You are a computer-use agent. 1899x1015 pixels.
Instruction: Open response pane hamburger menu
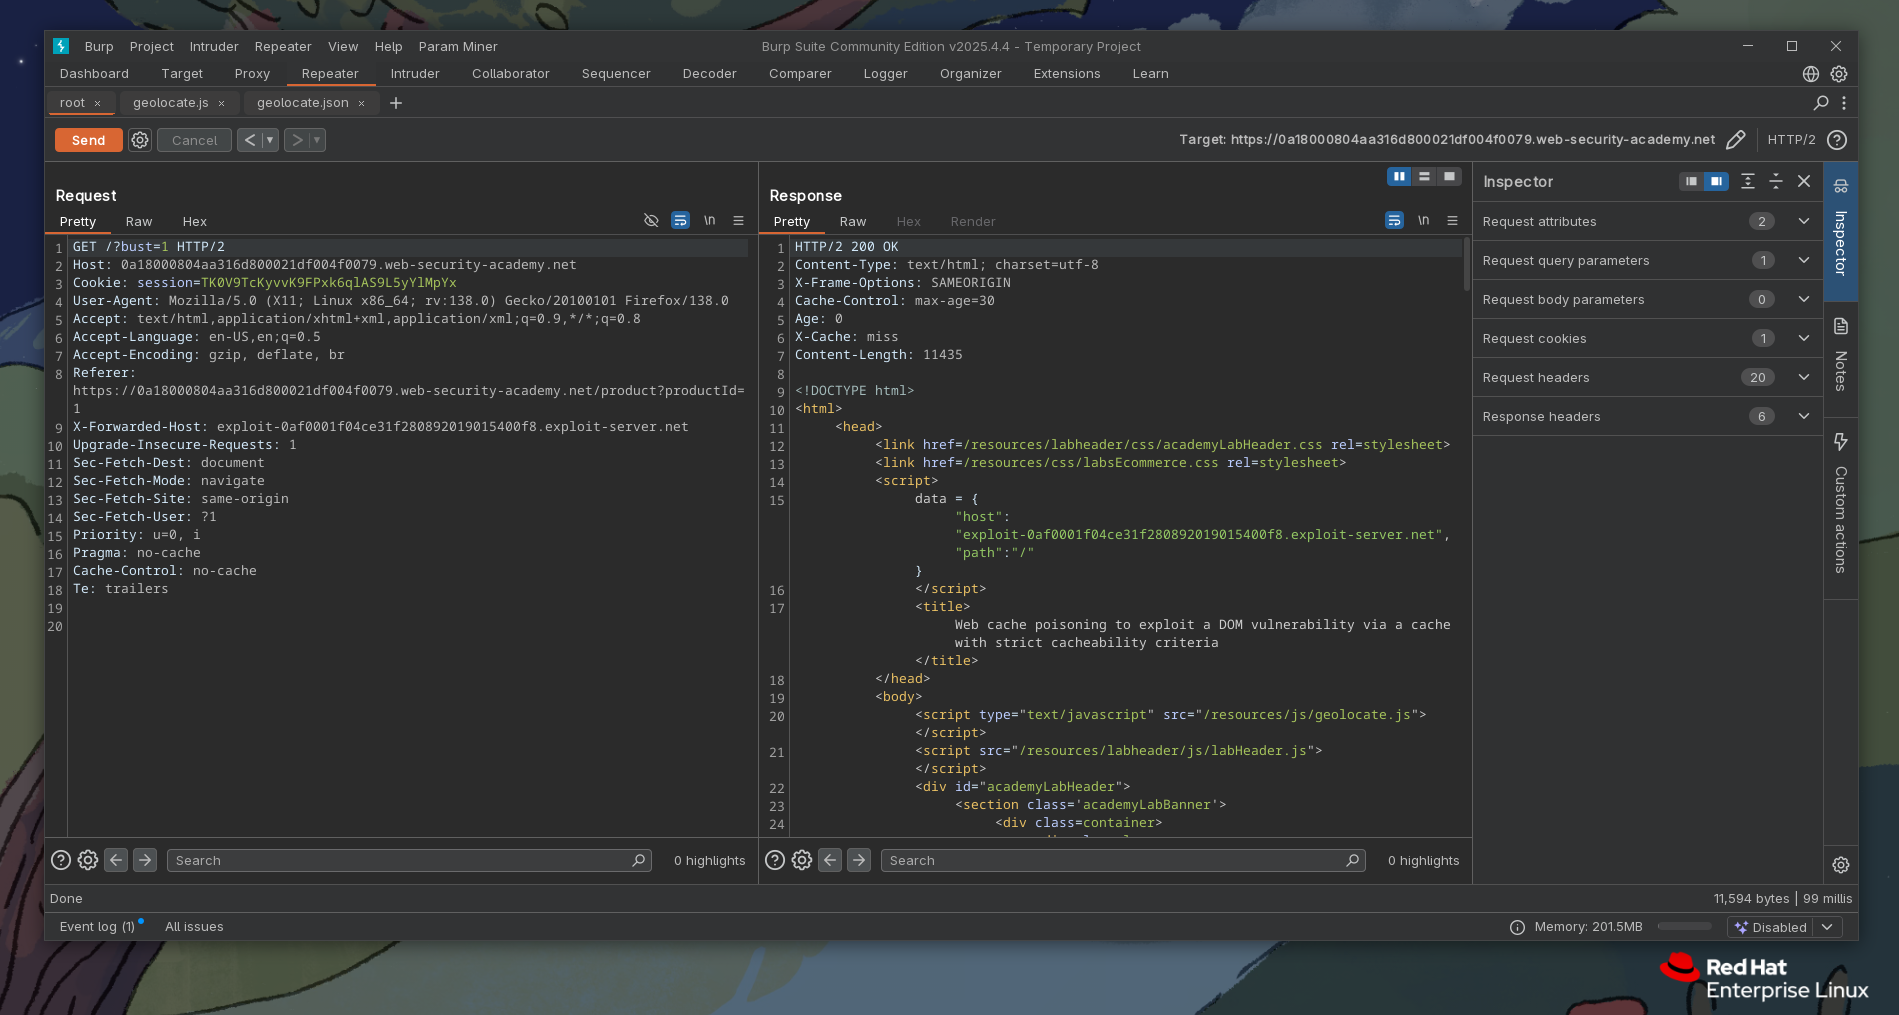tap(1452, 221)
